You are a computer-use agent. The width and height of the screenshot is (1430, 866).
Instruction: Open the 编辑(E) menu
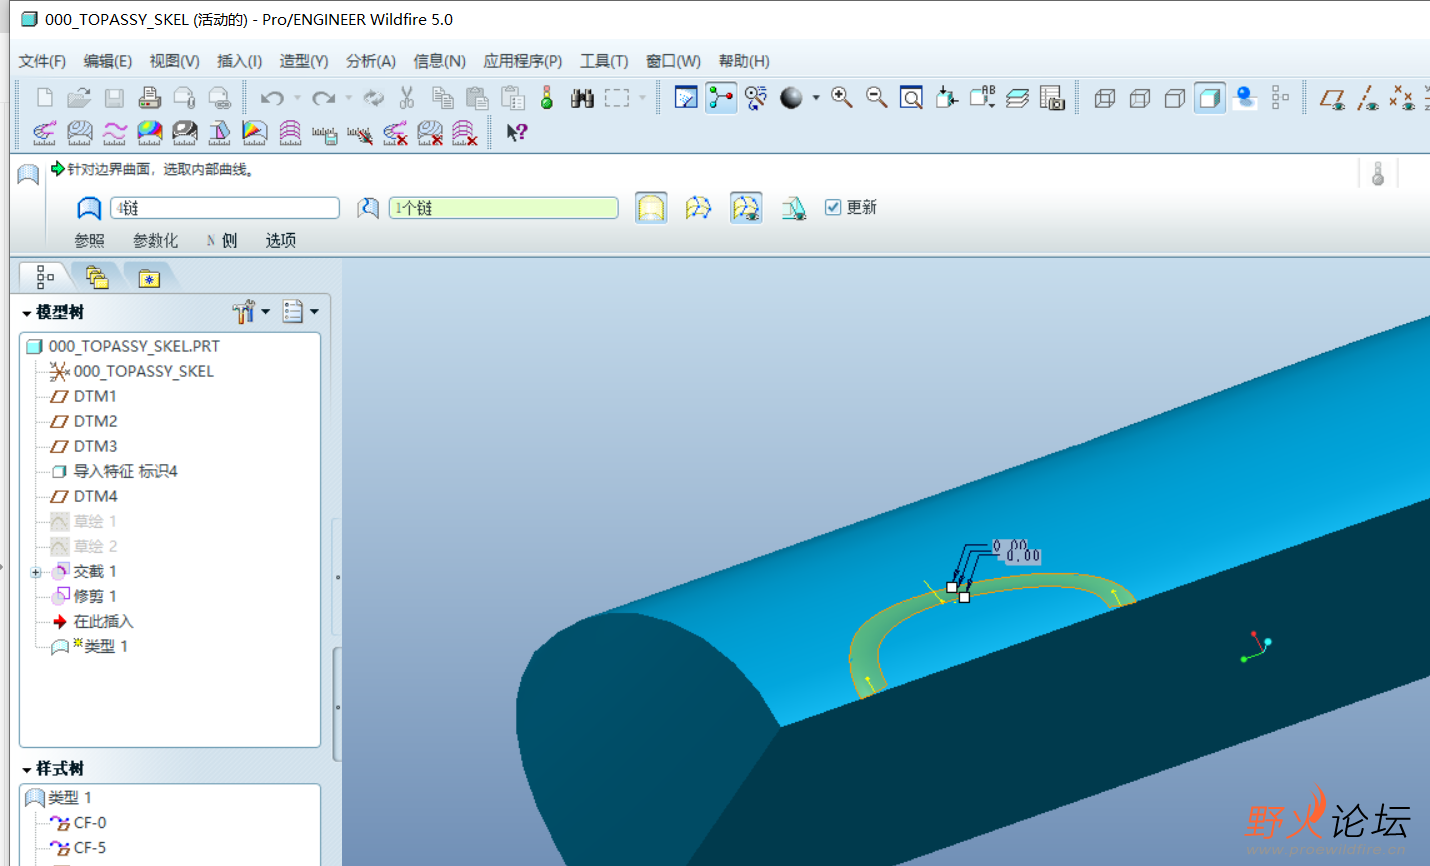pos(108,61)
